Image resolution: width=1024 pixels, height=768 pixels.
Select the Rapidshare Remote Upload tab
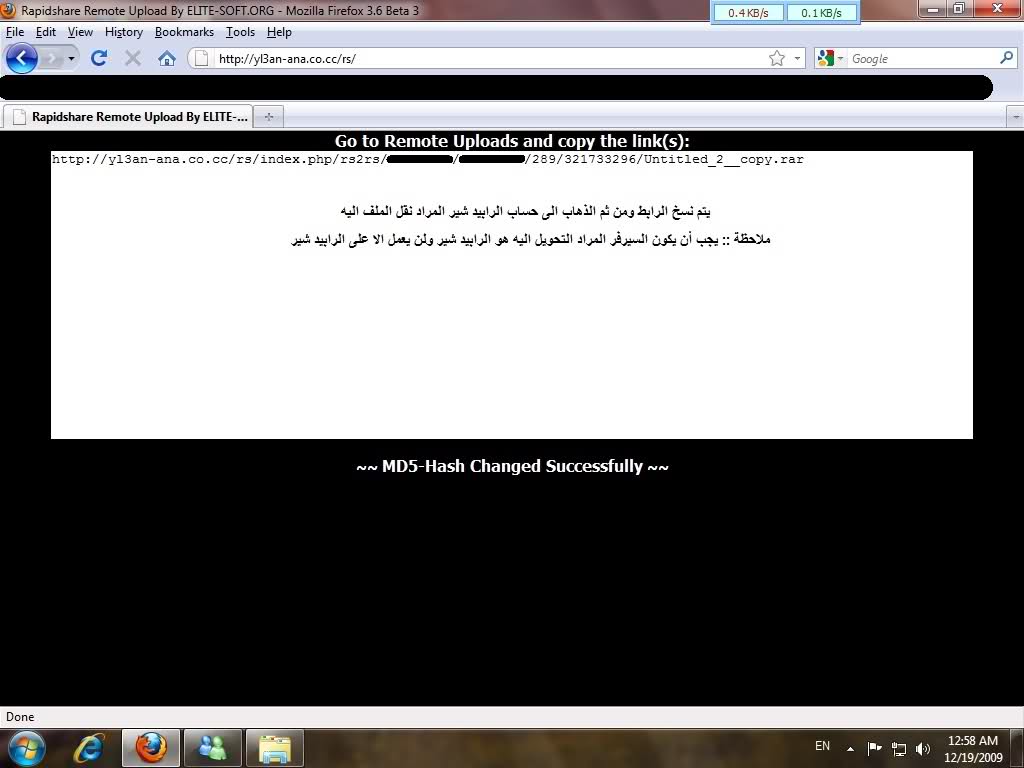[128, 117]
